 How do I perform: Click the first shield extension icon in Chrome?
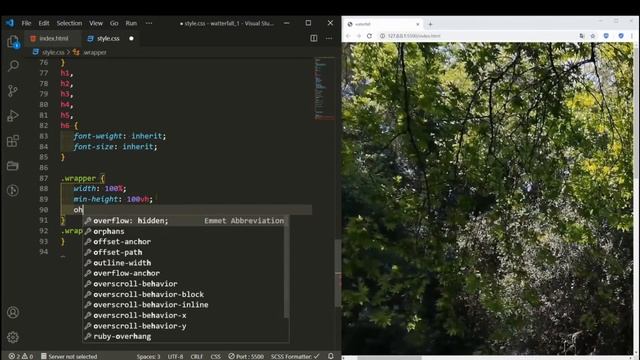pos(606,36)
